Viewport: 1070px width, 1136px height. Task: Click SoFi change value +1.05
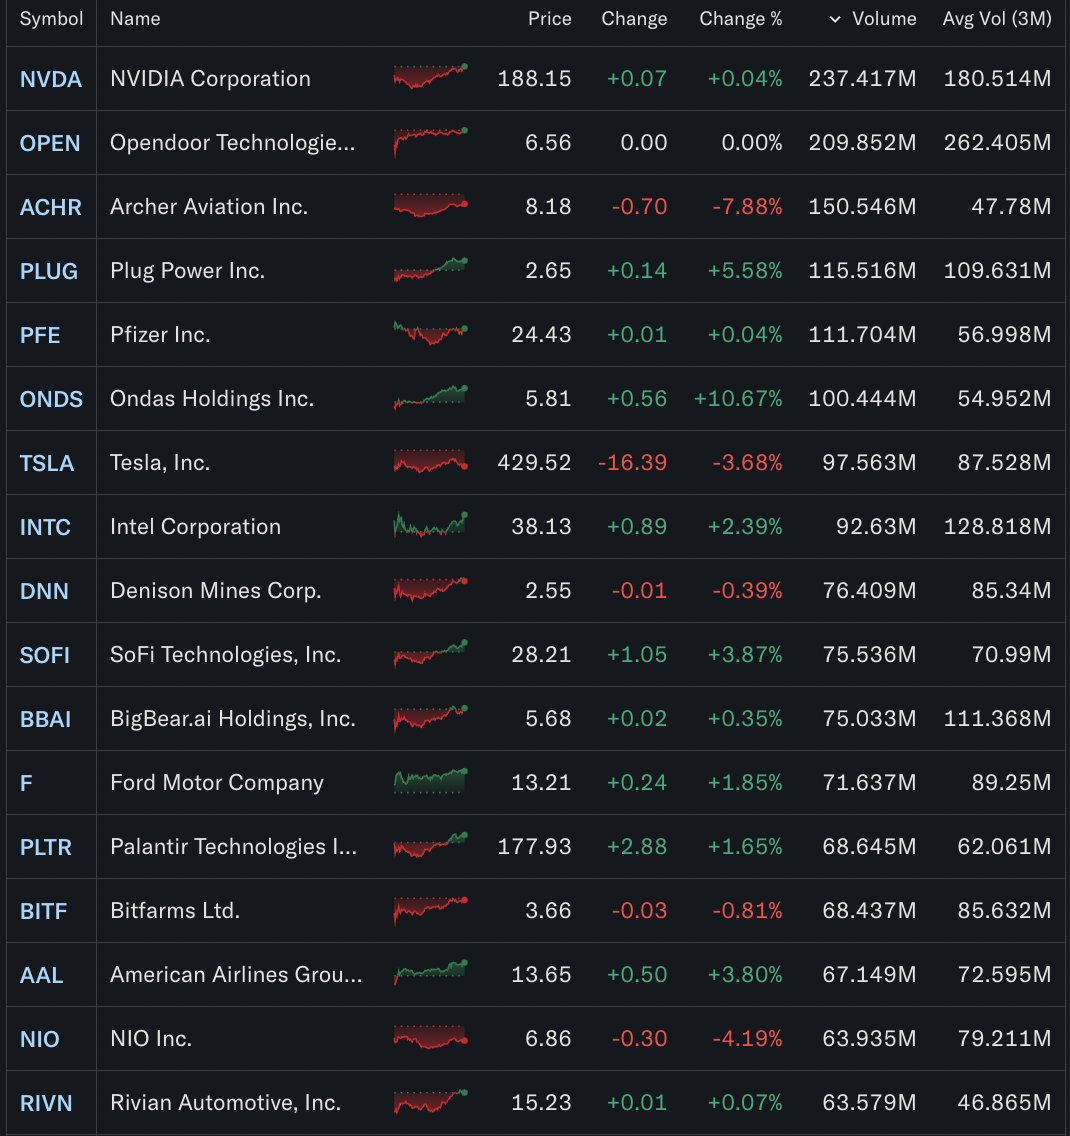click(637, 654)
